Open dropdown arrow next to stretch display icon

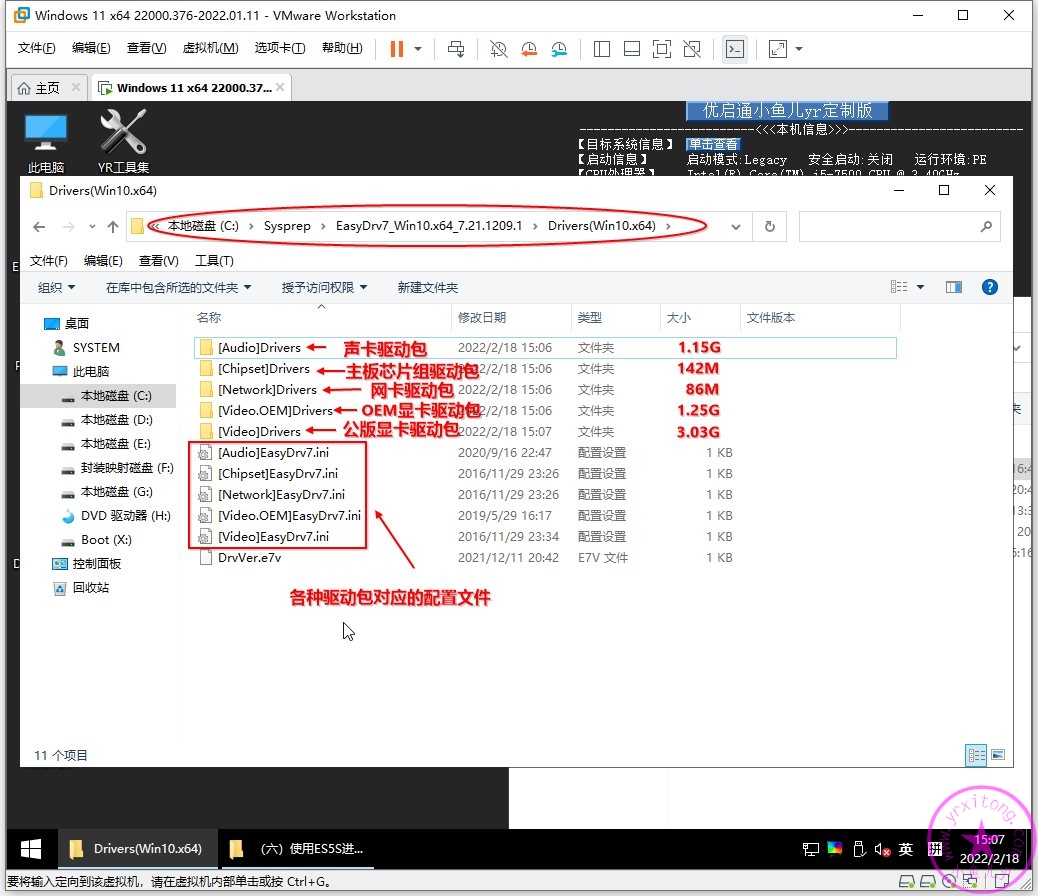tap(799, 49)
